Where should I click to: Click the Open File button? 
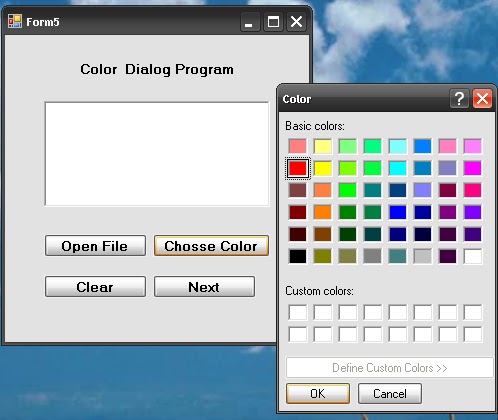click(x=95, y=246)
